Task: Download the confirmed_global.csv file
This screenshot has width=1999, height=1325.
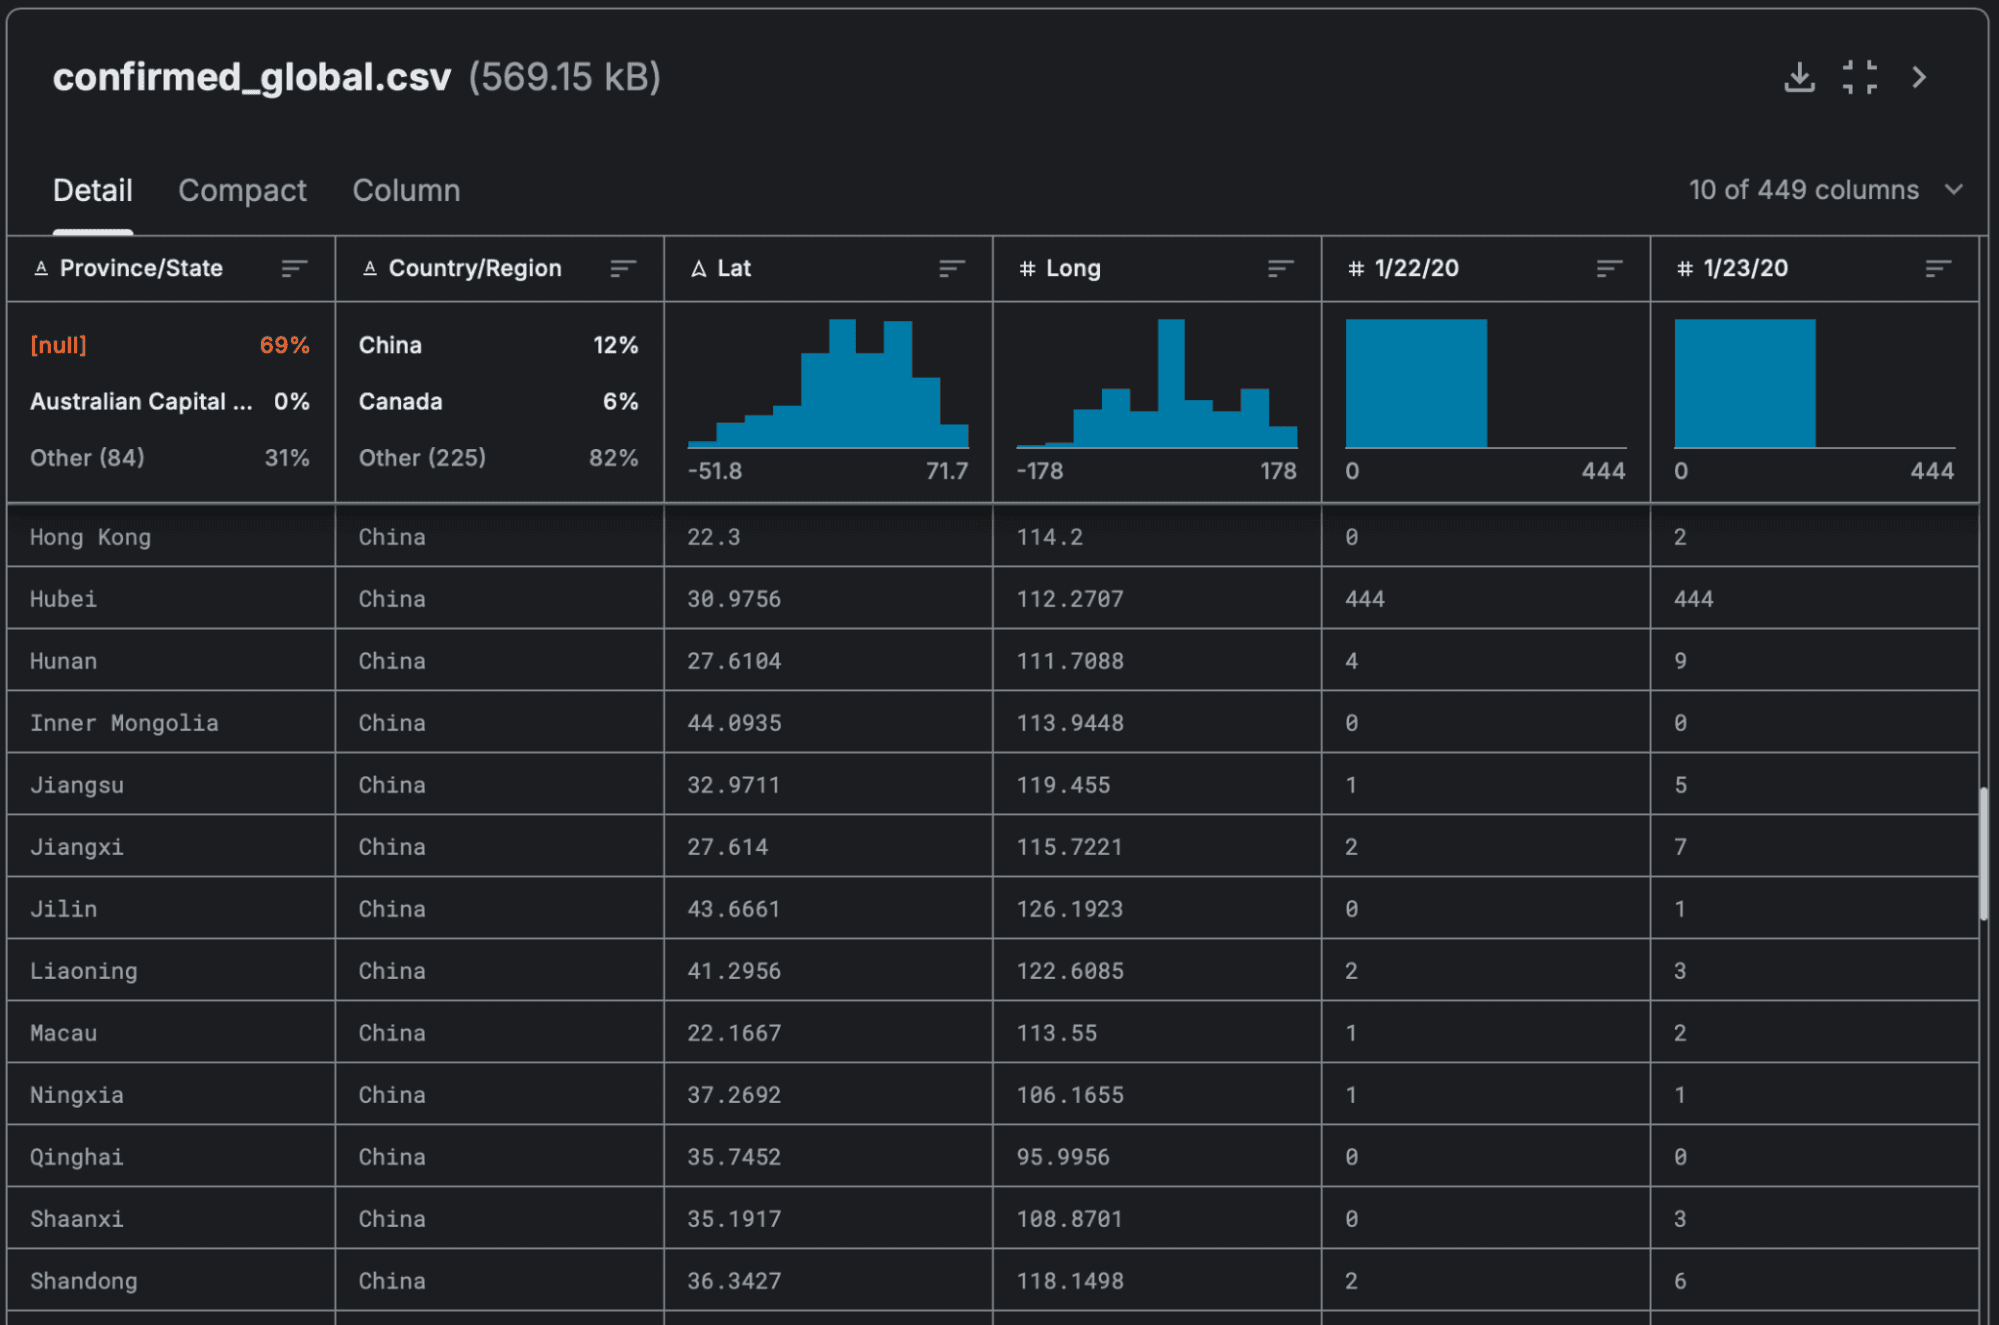Action: click(1799, 77)
